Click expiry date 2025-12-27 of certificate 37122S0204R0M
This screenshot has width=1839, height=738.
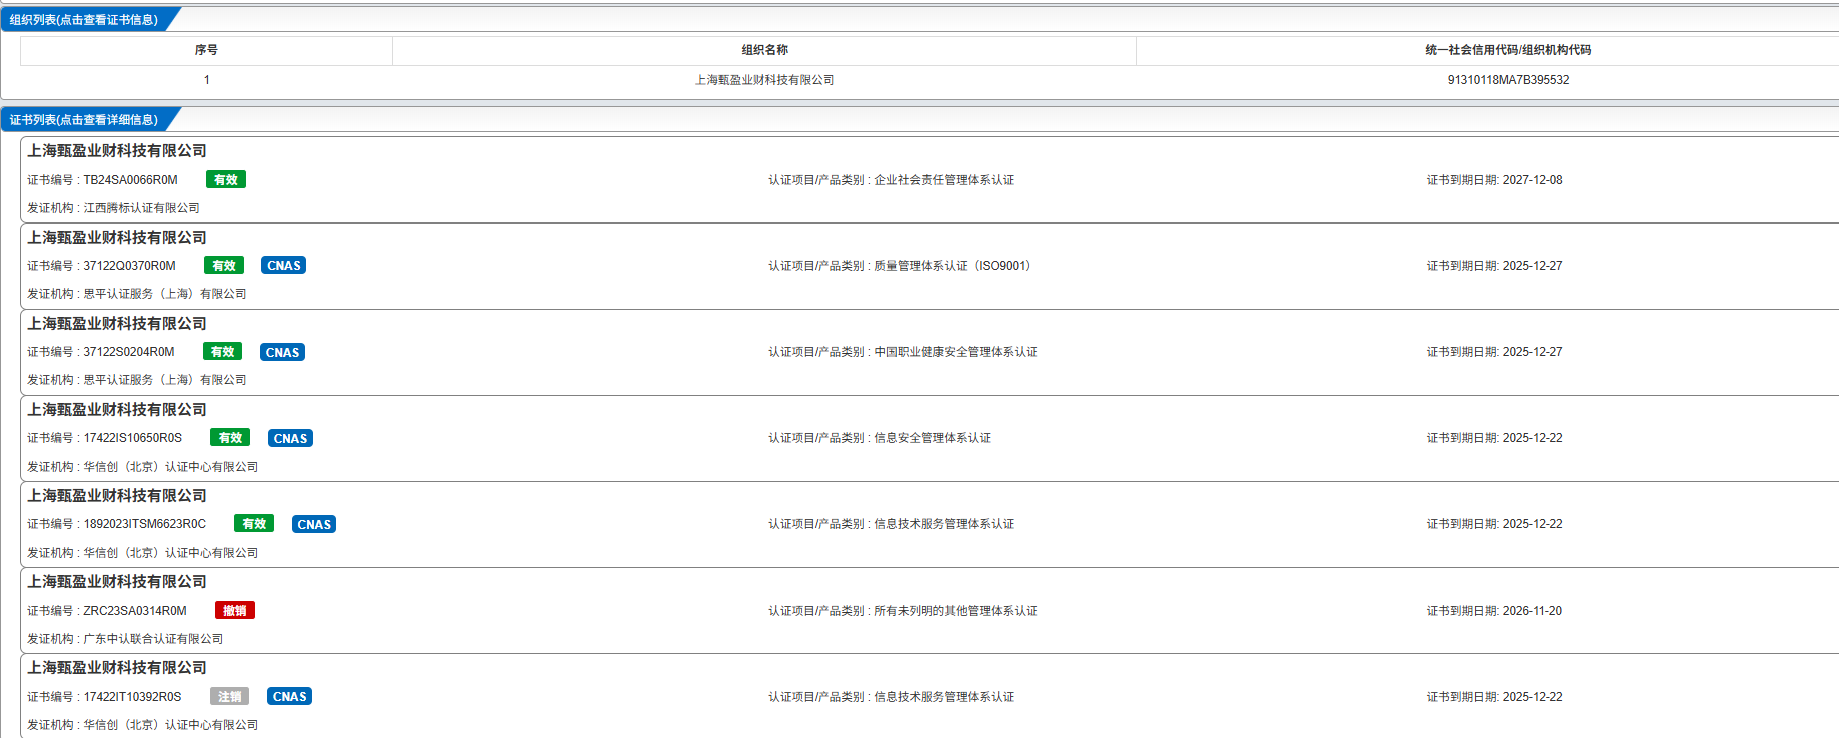tap(1532, 352)
